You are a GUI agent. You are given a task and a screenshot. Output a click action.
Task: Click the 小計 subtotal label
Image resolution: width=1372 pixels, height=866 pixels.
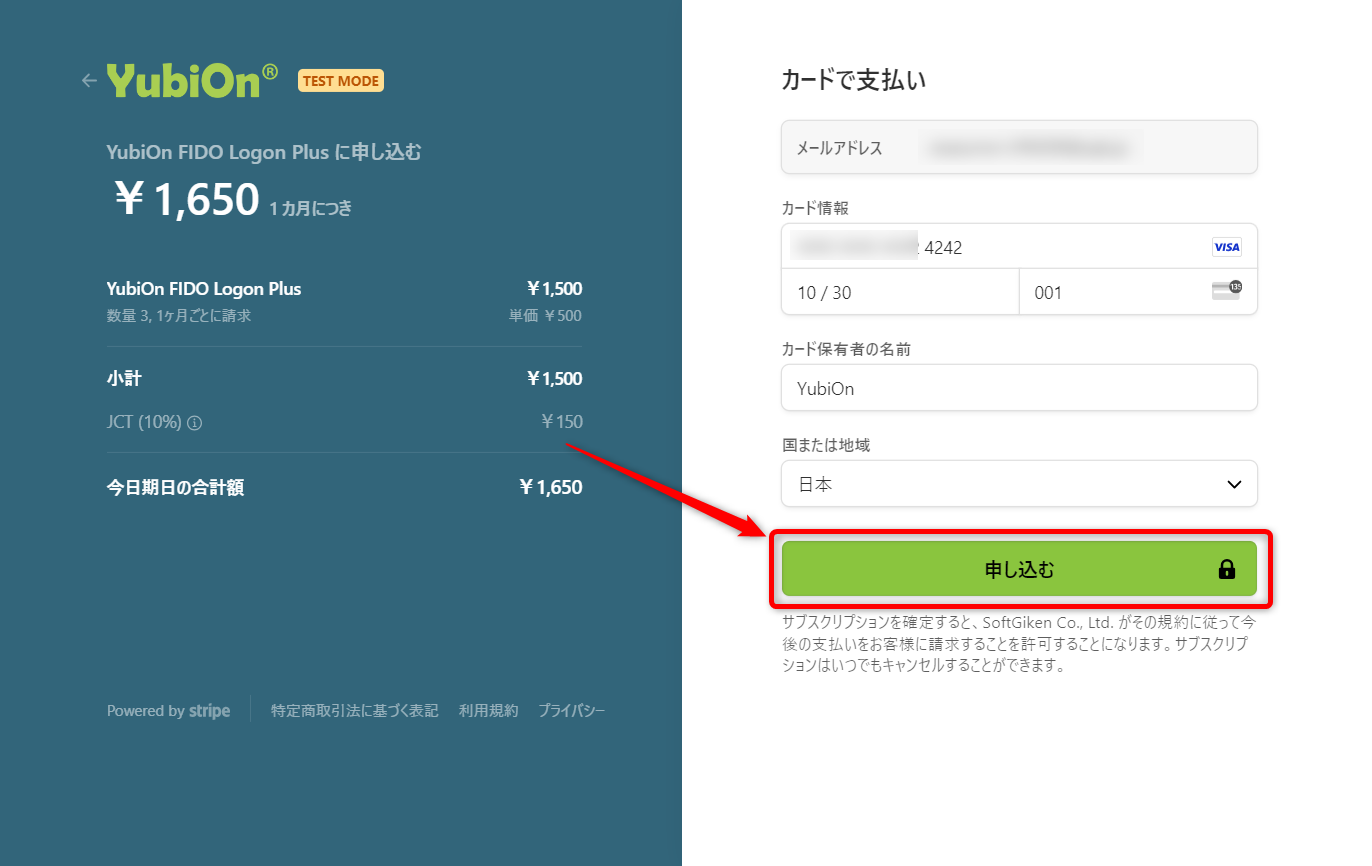click(x=123, y=379)
